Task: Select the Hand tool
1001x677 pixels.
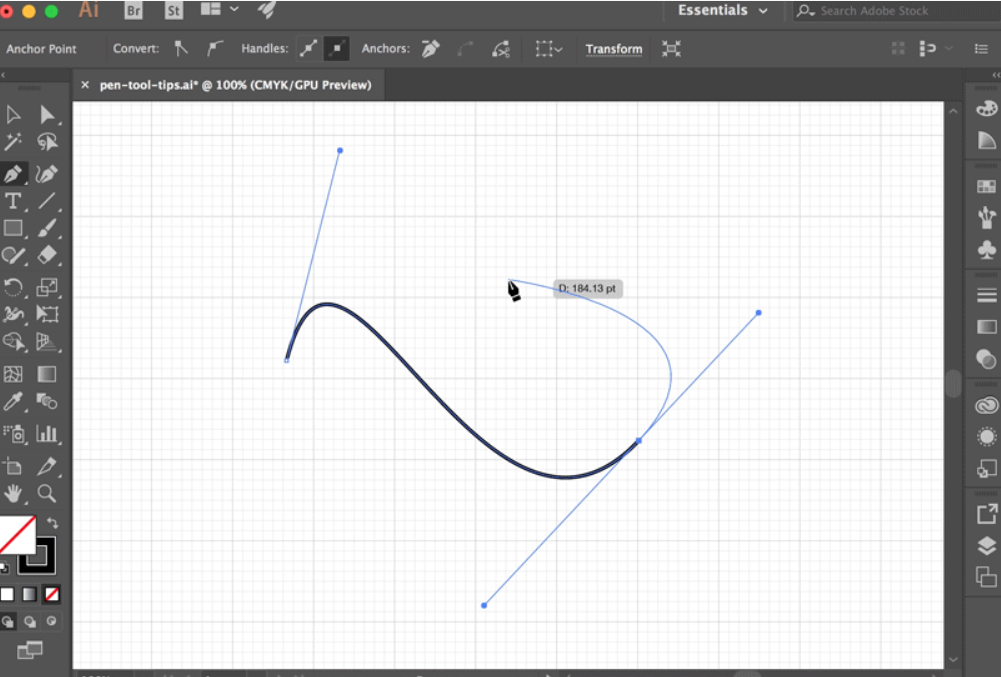Action: point(14,493)
